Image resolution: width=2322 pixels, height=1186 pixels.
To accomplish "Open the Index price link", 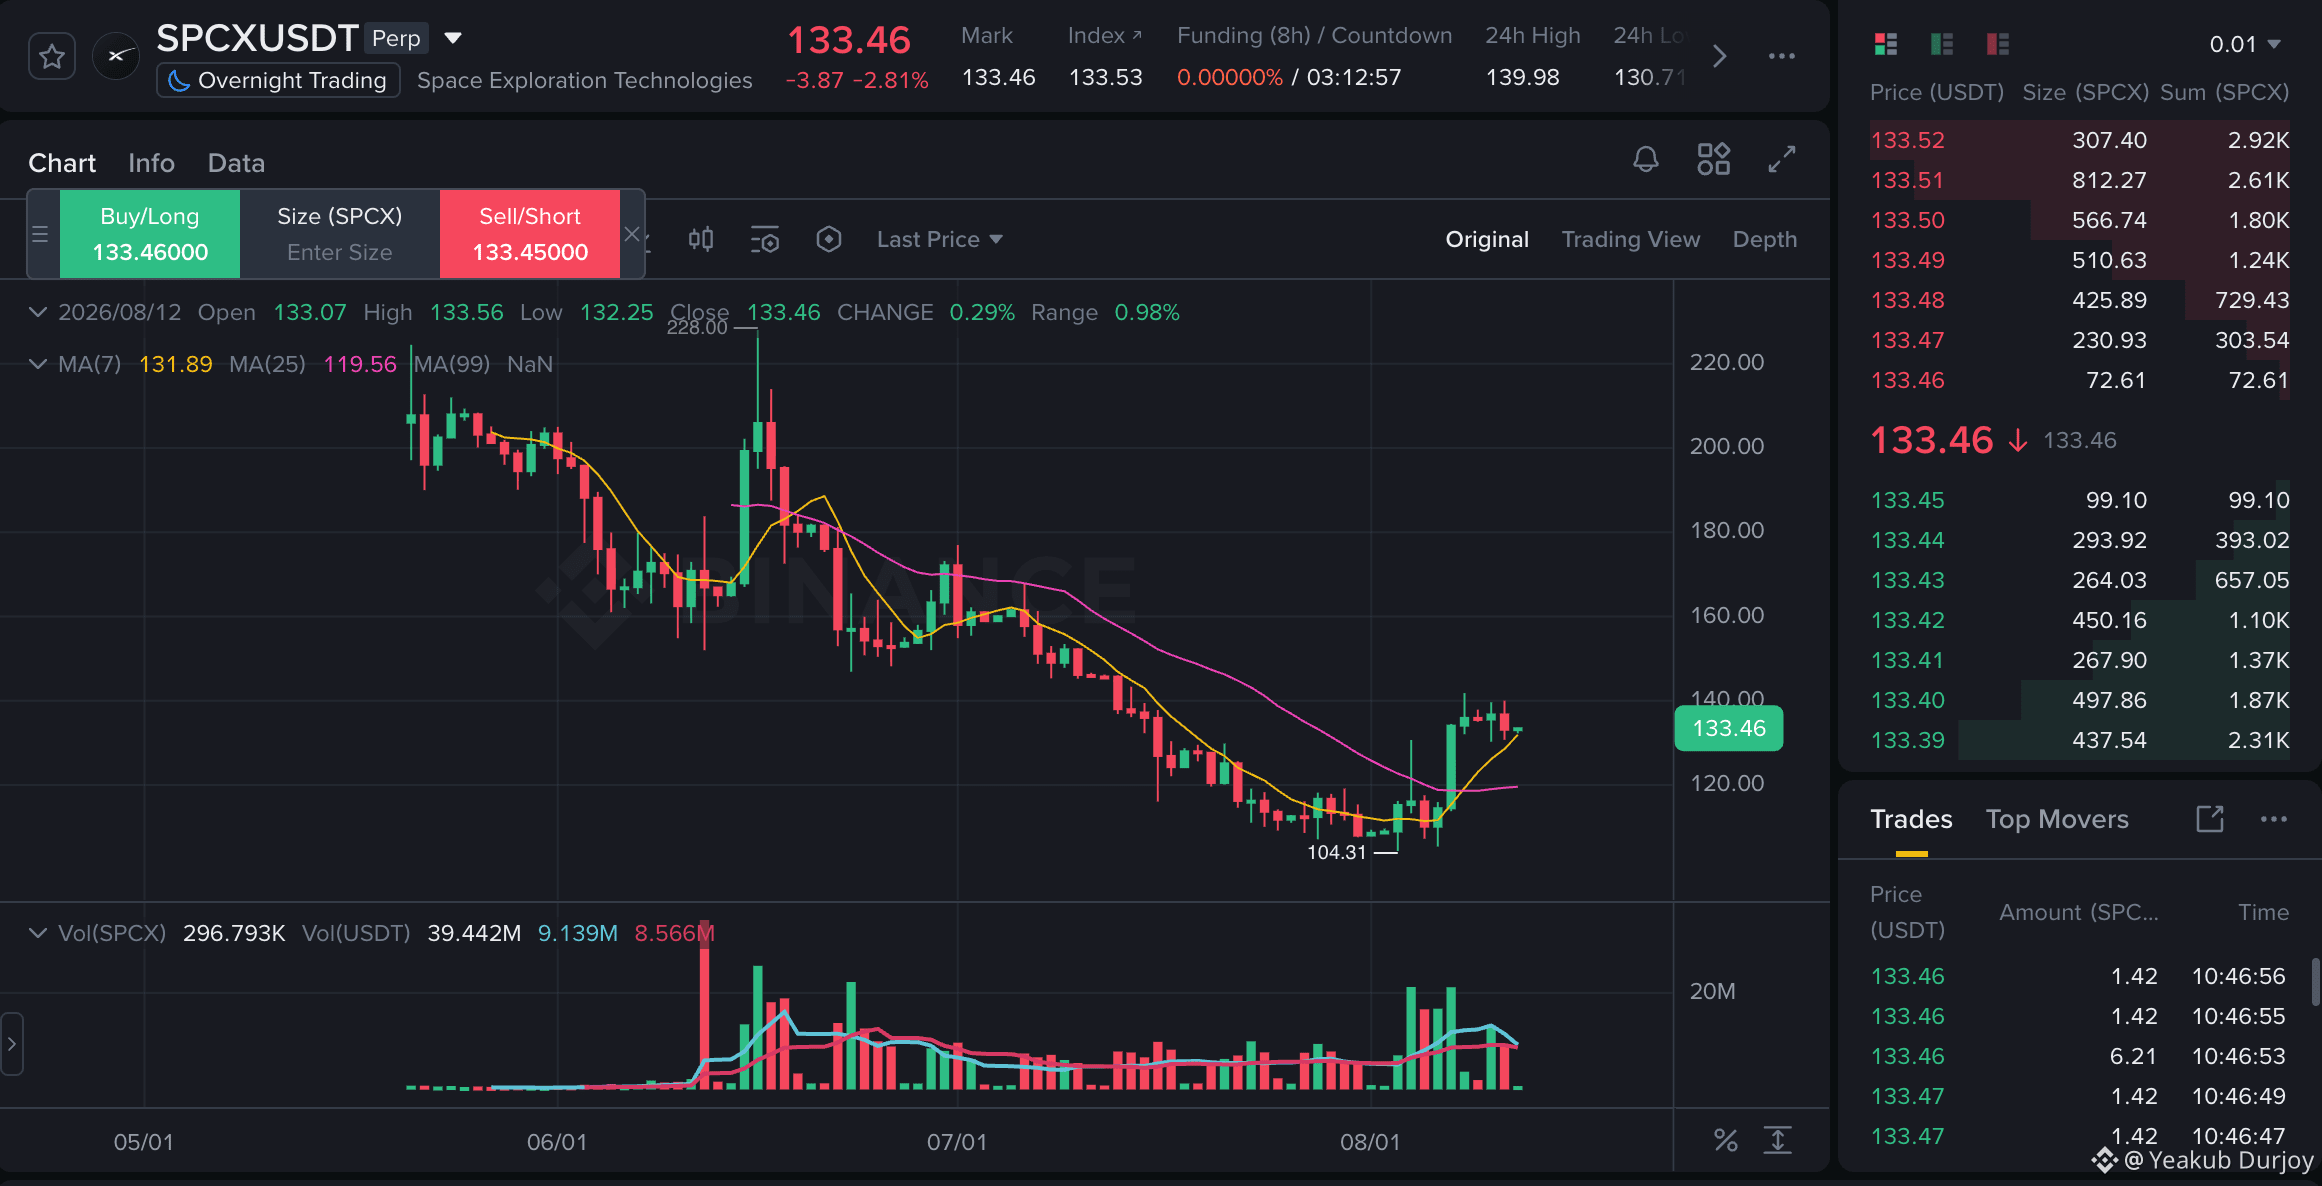I will pyautogui.click(x=1104, y=36).
